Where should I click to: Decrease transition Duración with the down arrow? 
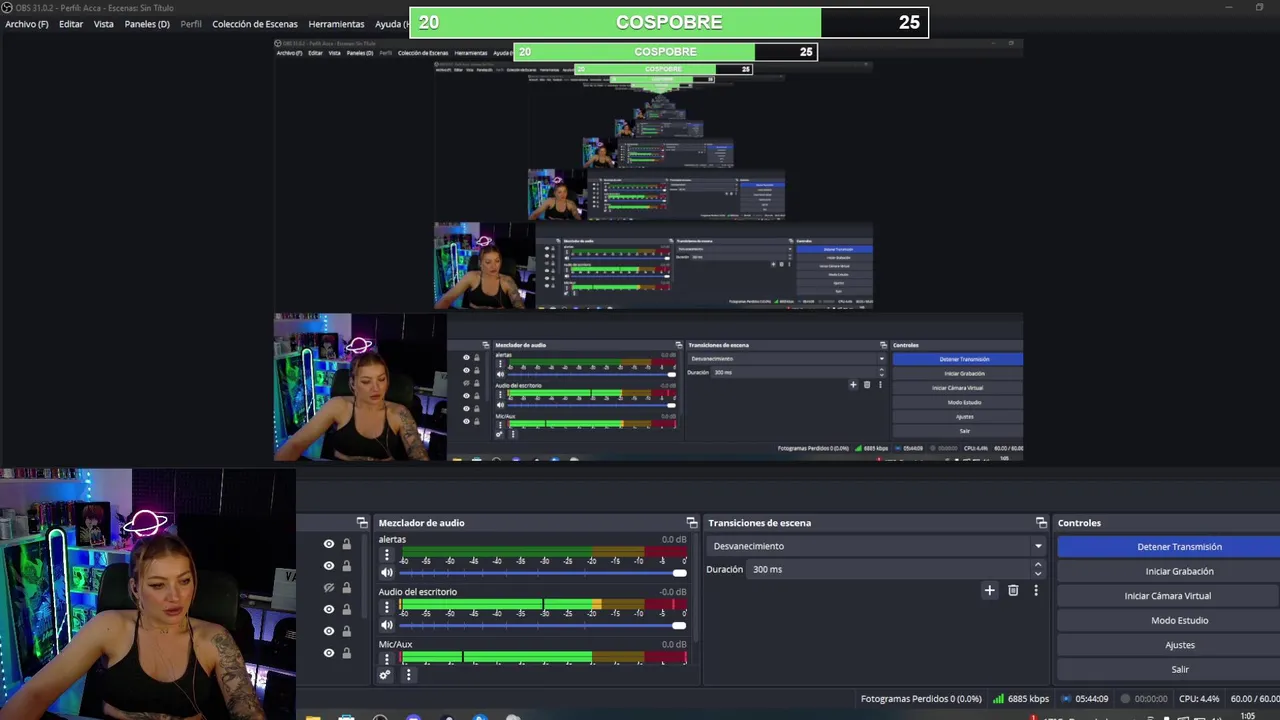[1038, 574]
